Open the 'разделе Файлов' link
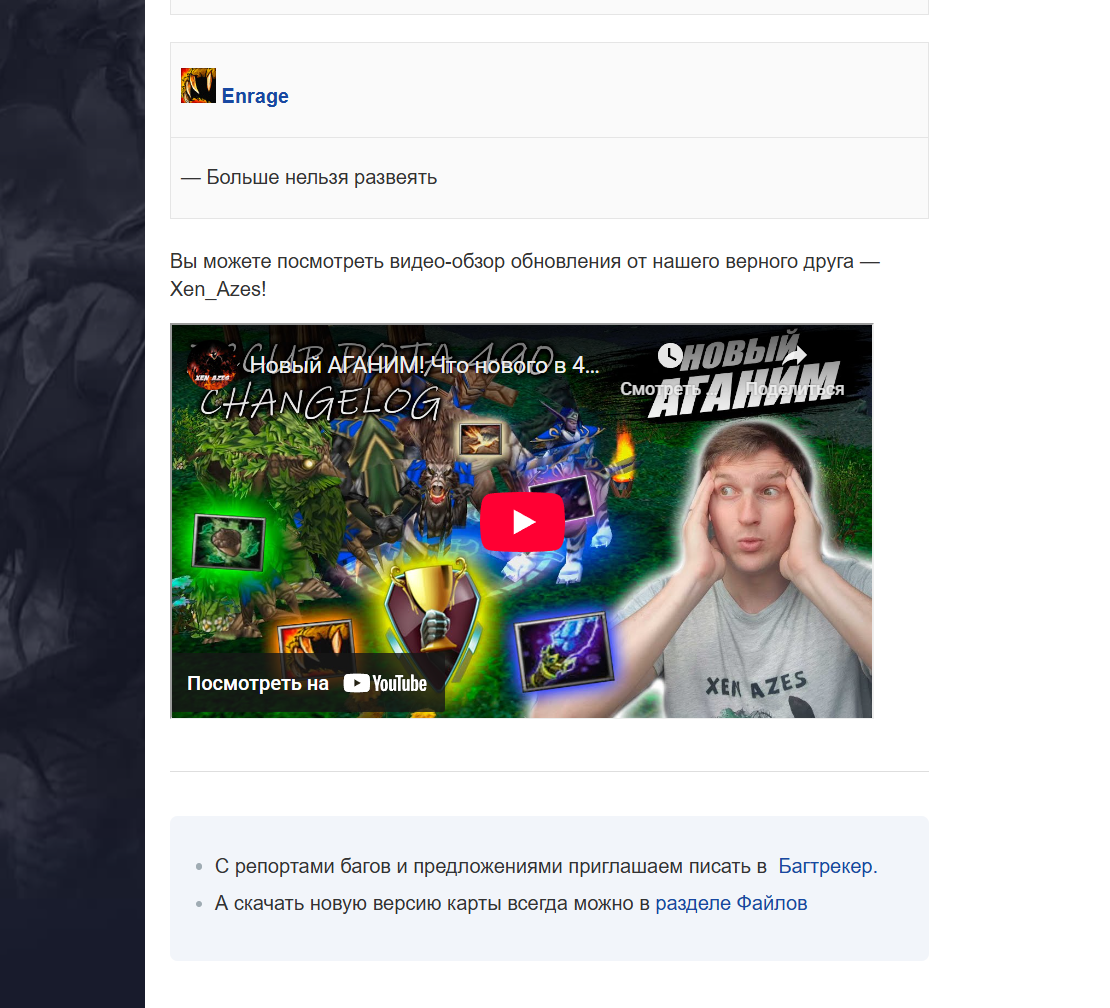 [731, 903]
